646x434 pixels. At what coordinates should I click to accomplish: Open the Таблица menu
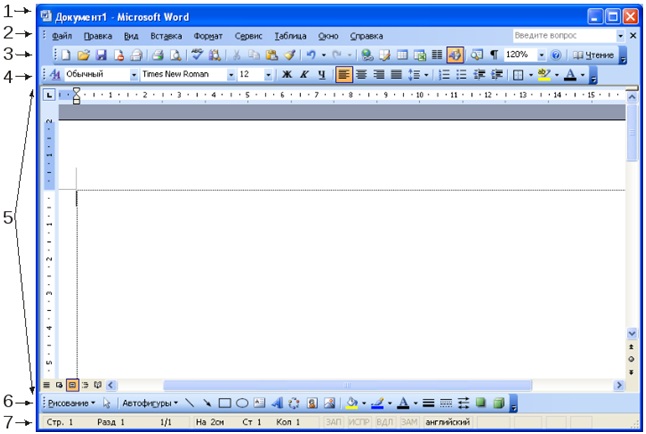point(290,36)
